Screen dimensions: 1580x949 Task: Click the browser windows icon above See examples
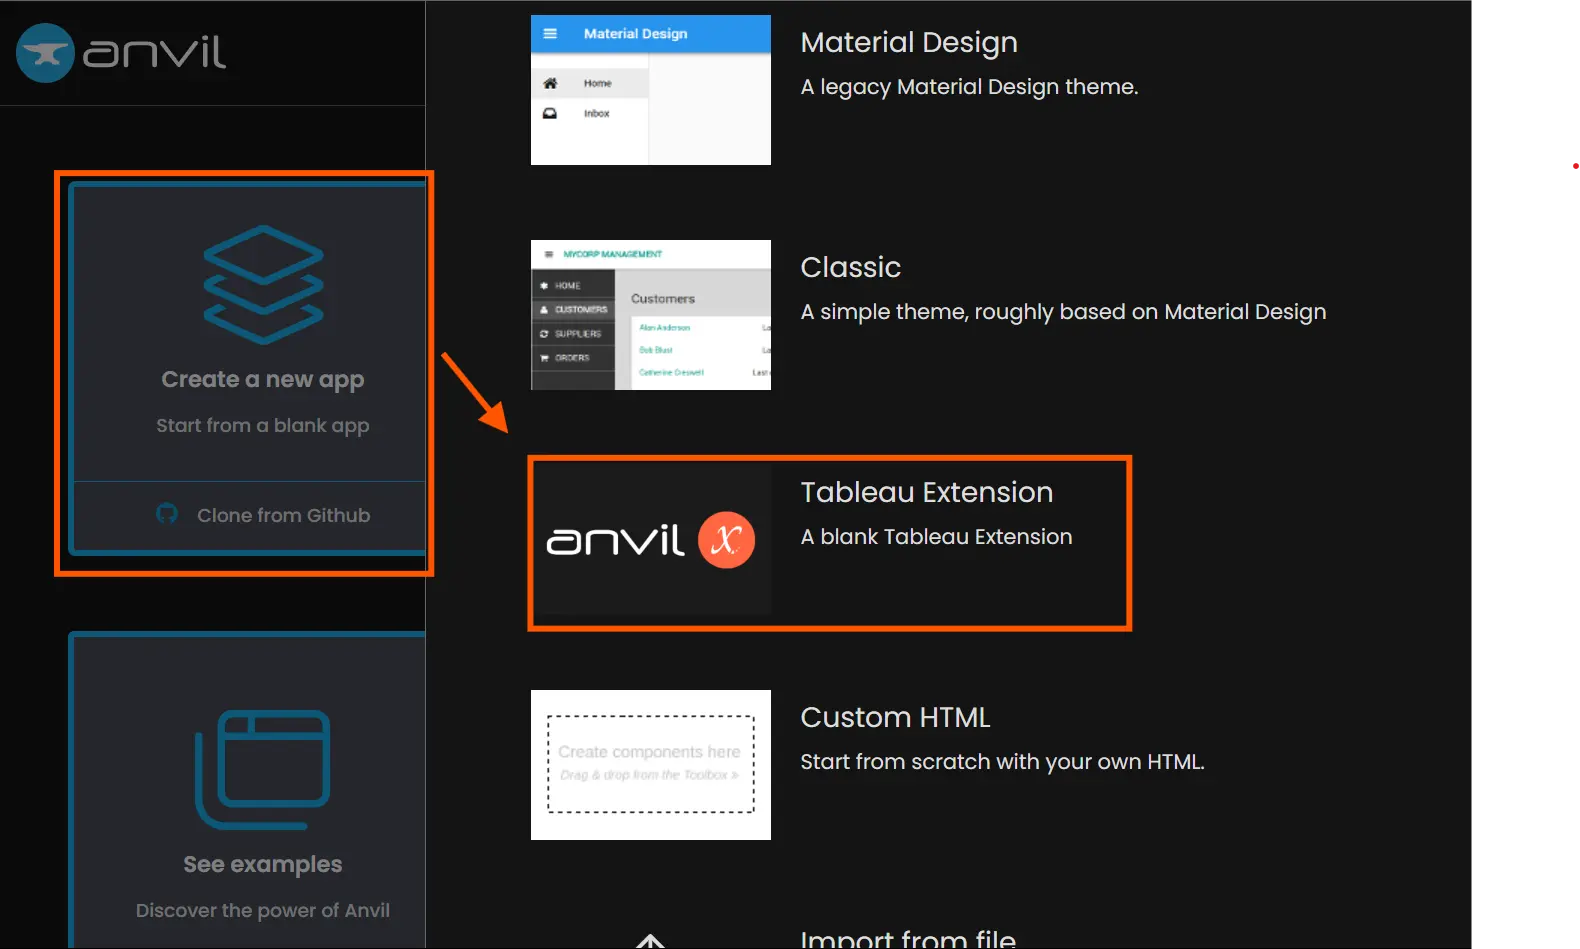click(263, 769)
